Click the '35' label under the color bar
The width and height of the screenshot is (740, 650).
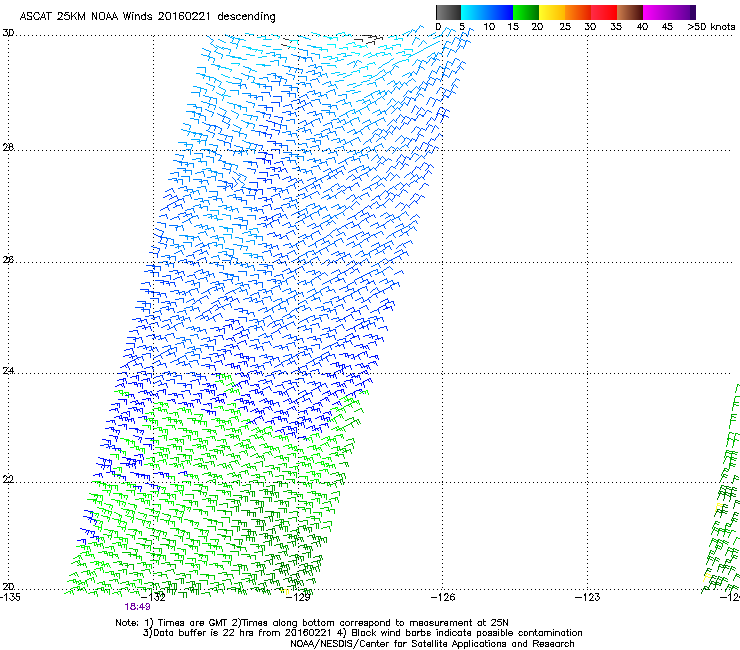point(616,27)
